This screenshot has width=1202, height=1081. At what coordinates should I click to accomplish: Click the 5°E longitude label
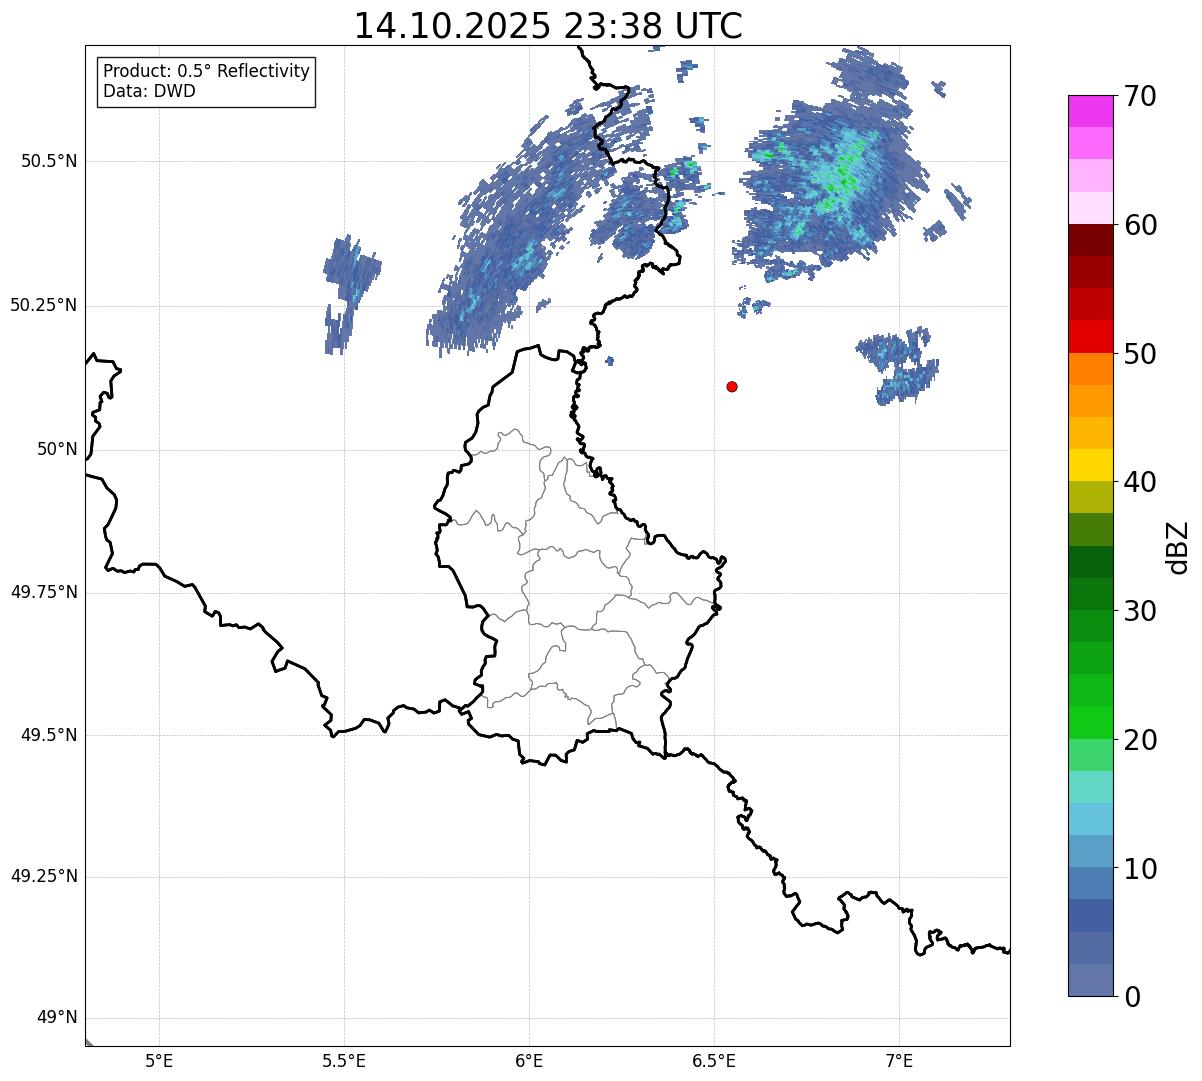point(159,1060)
